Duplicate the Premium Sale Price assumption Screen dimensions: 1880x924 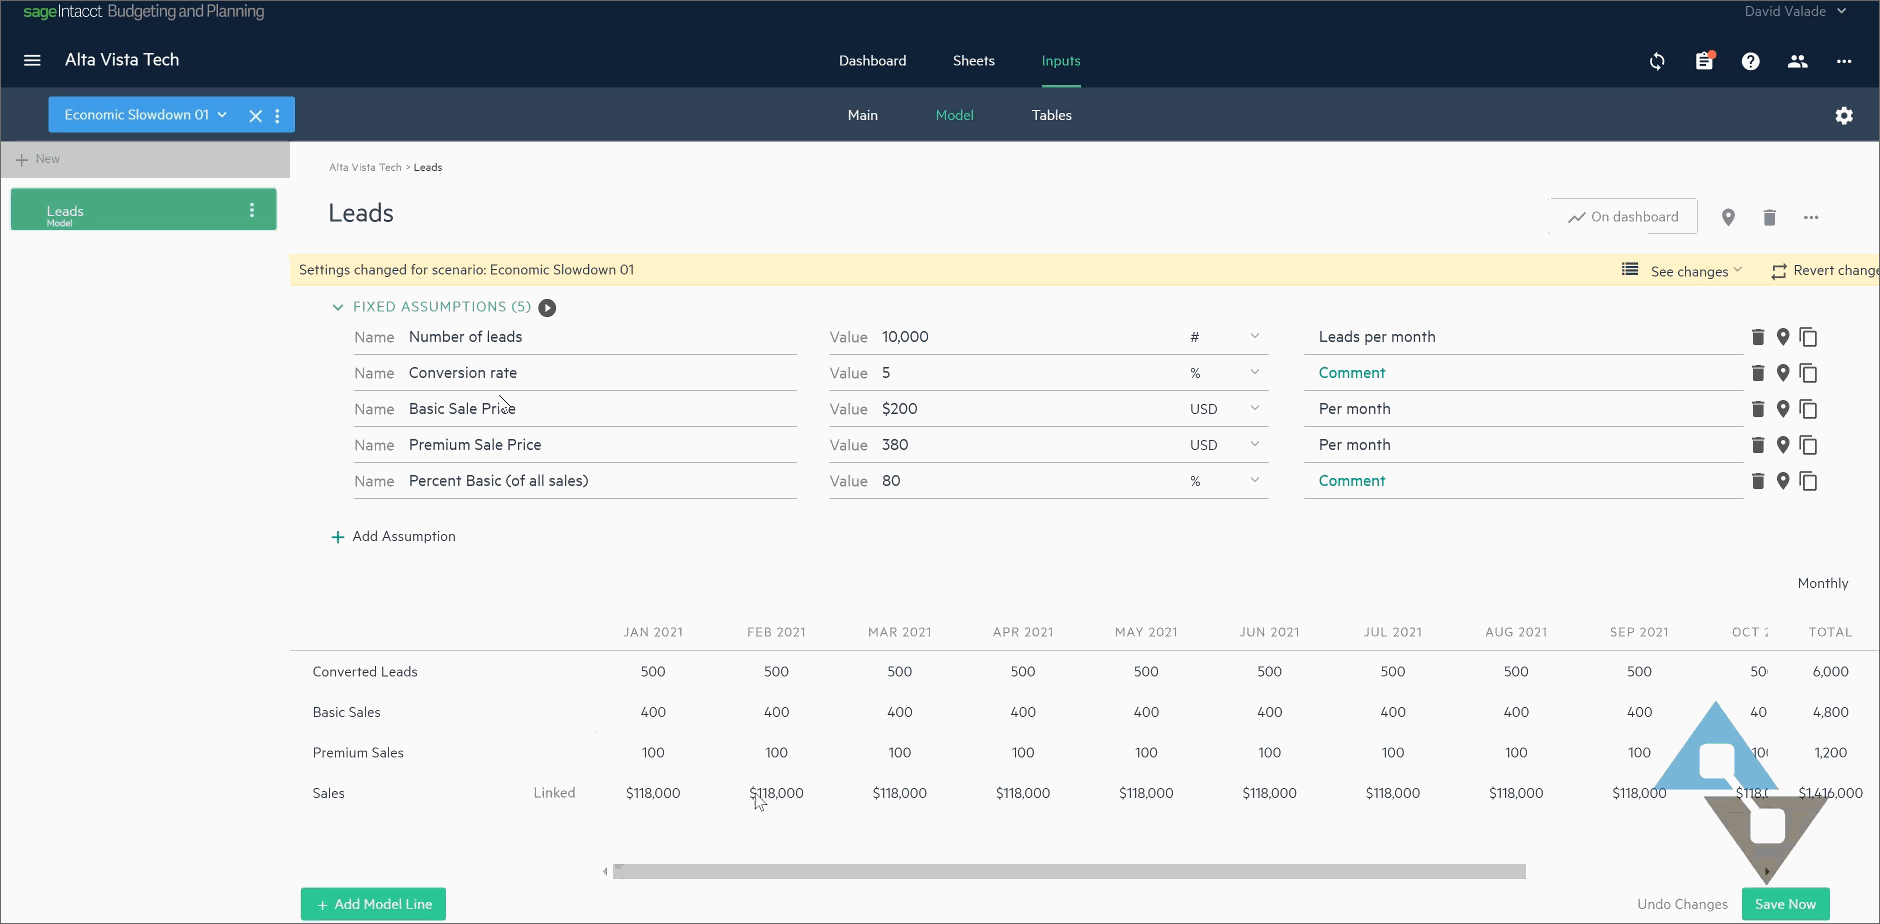pos(1808,445)
